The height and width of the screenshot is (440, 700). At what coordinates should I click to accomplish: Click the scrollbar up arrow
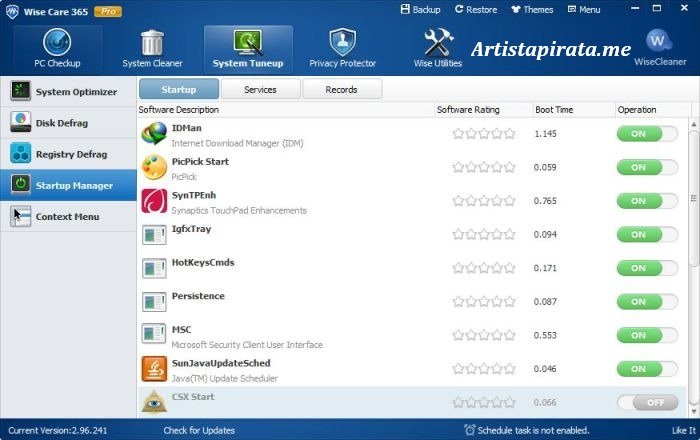pos(693,124)
